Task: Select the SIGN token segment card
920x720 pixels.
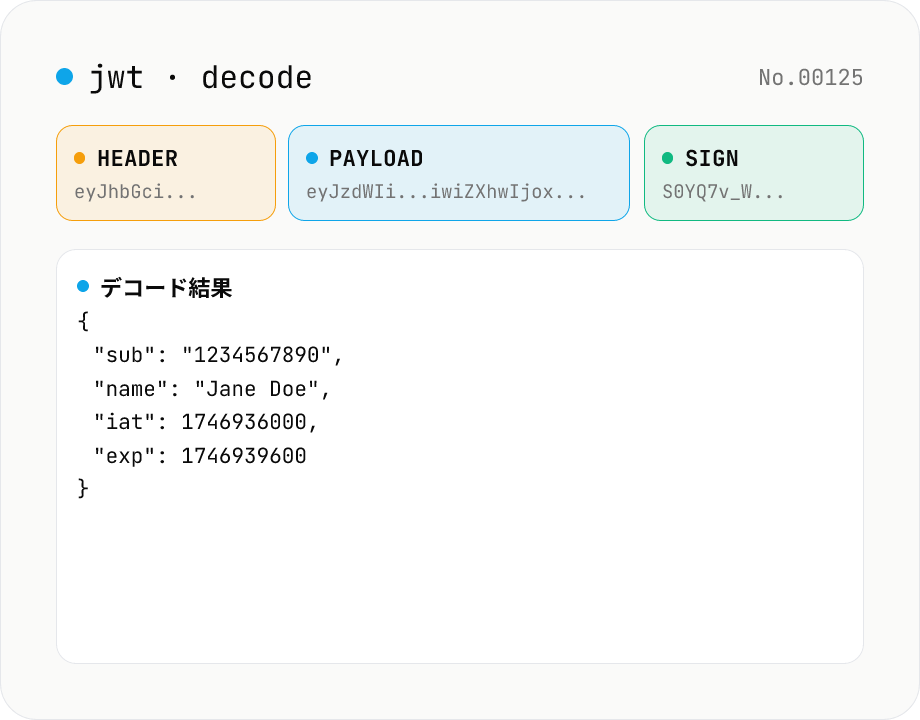Action: click(x=754, y=173)
